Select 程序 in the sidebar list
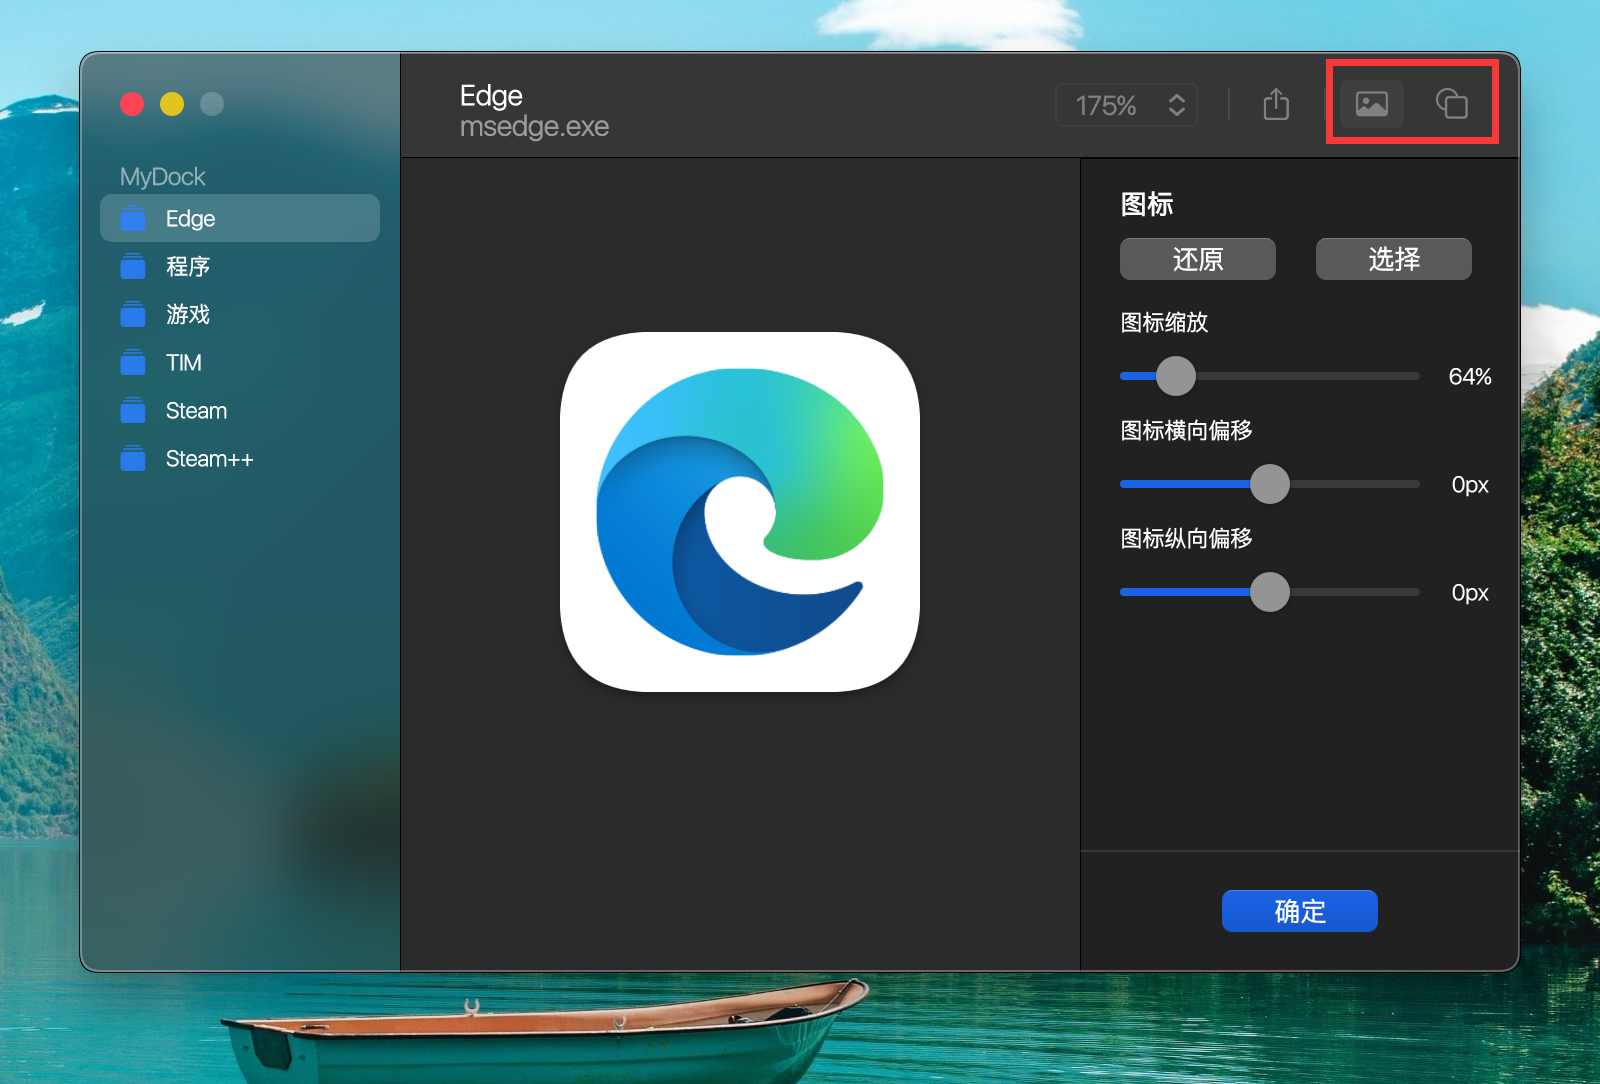The height and width of the screenshot is (1084, 1600). click(240, 266)
